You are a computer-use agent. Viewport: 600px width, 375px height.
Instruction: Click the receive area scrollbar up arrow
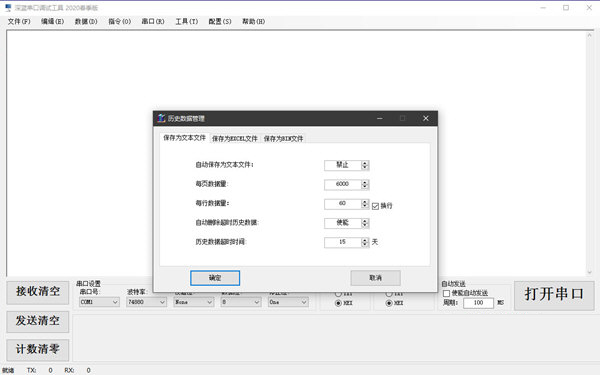(589, 35)
